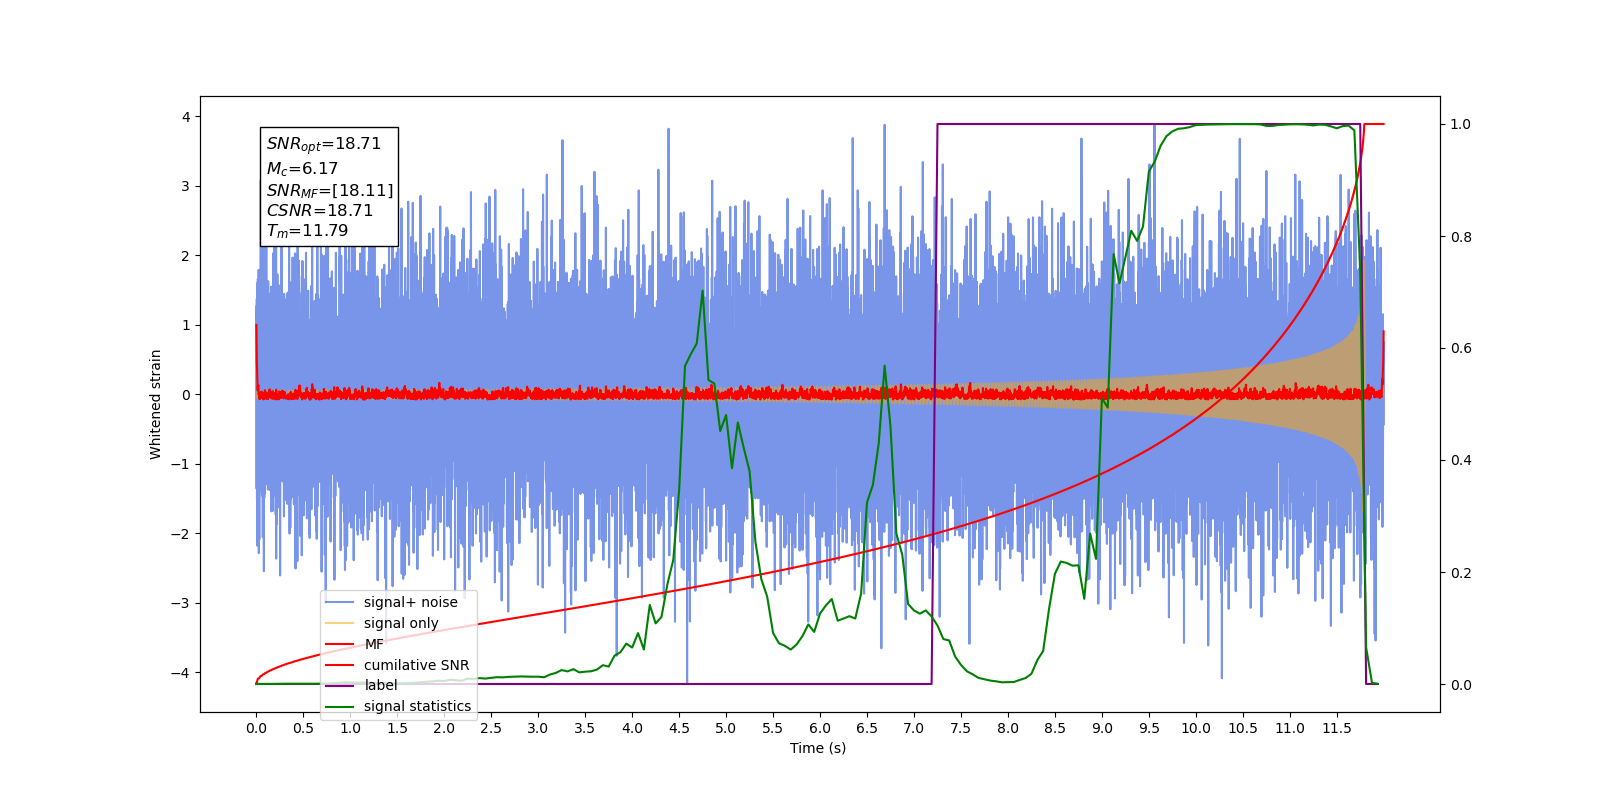Viewport: 1600px width, 800px height.
Task: Click the Tm=11.79 annotation text
Action: point(307,231)
